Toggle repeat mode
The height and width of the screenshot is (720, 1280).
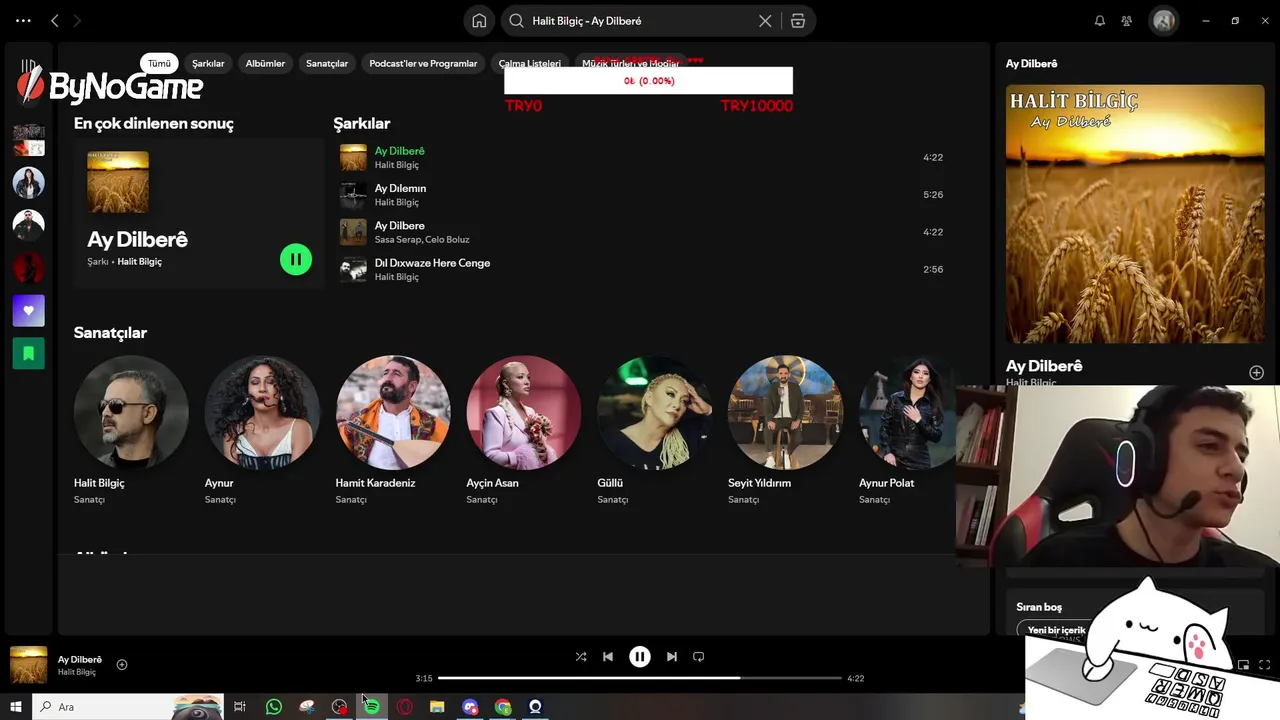point(699,657)
